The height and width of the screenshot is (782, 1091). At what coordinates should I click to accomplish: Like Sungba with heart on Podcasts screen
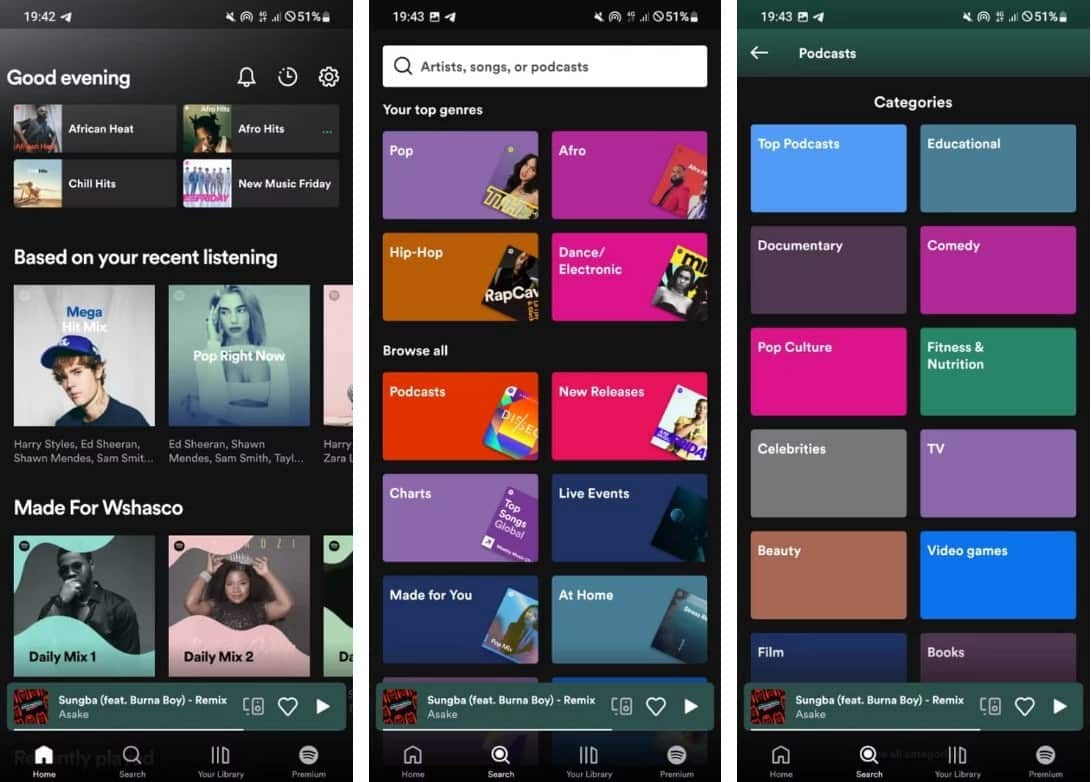1025,706
